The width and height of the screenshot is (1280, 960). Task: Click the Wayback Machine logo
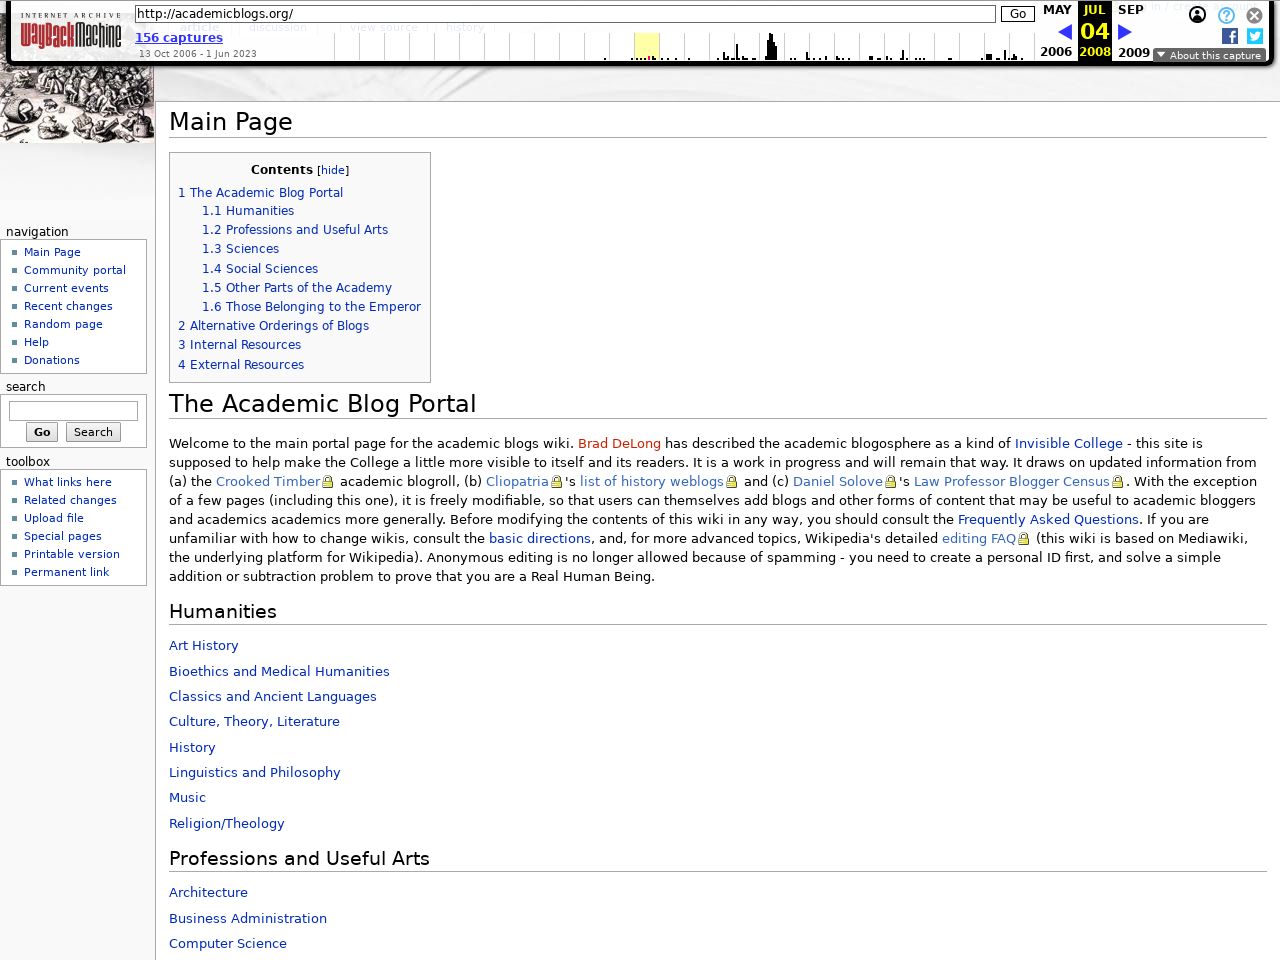[70, 33]
